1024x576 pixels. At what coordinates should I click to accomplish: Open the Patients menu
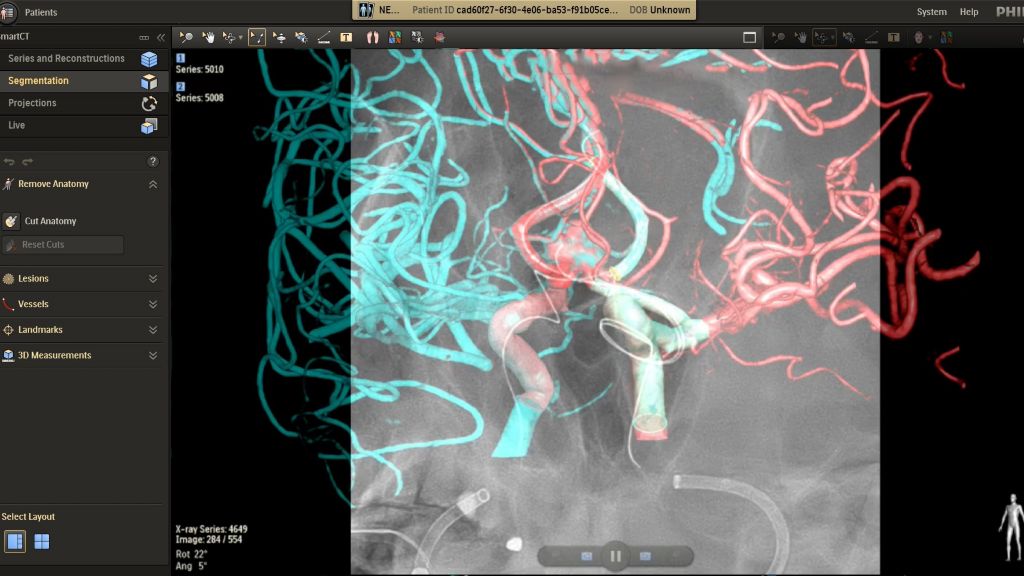[40, 12]
